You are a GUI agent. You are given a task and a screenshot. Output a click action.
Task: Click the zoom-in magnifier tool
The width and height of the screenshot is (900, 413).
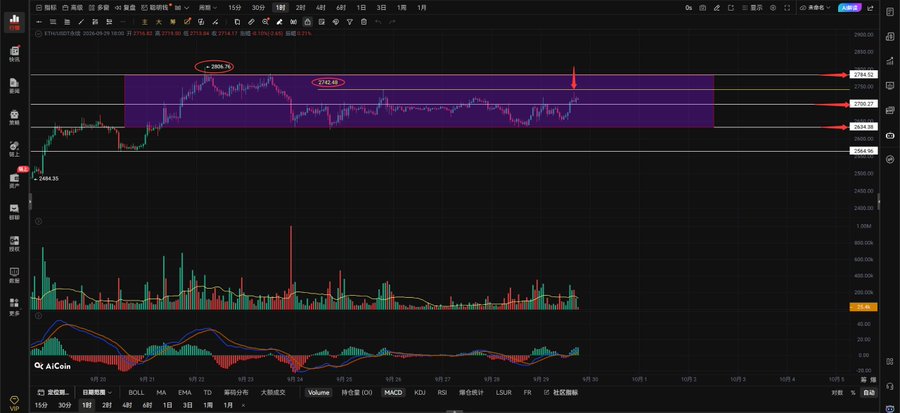265,22
